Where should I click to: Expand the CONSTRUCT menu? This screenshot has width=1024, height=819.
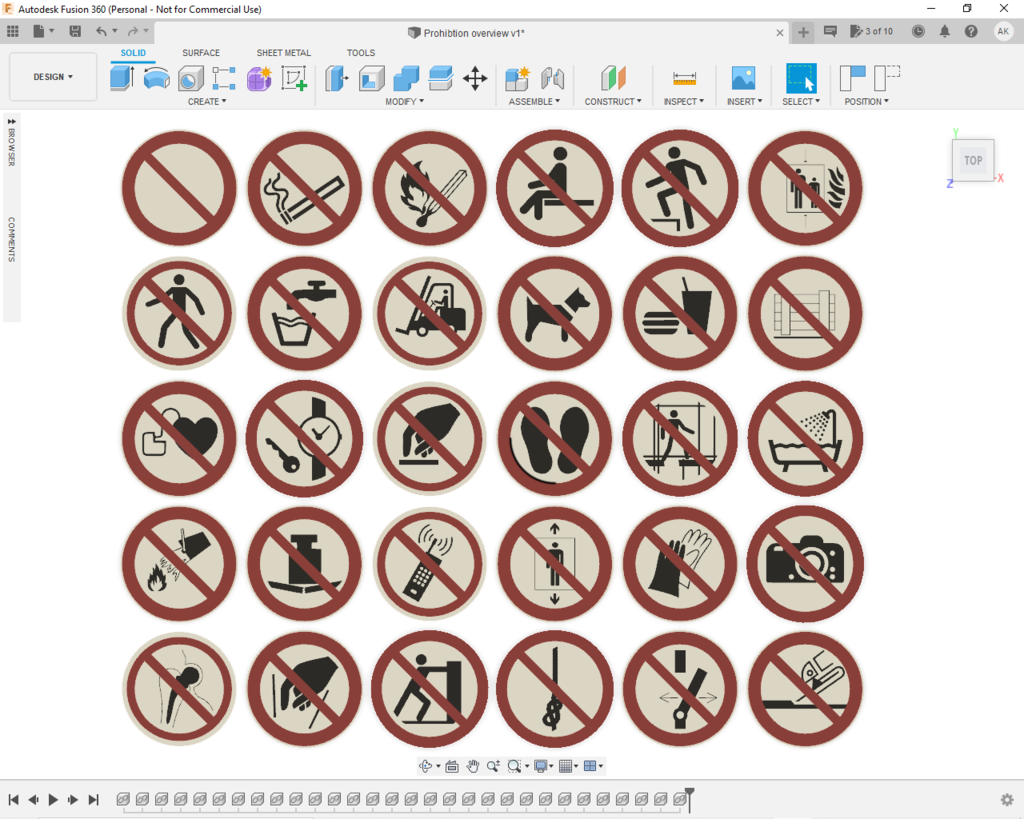613,101
